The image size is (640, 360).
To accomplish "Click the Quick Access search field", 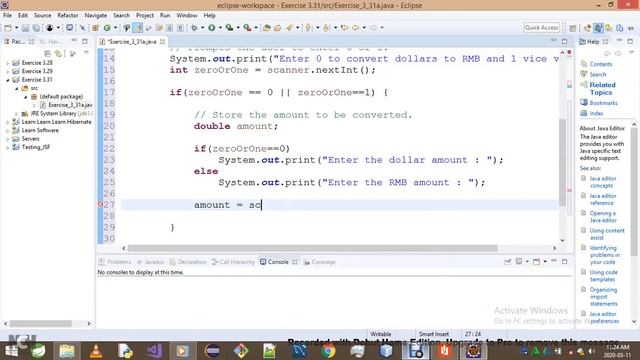I will (541, 27).
